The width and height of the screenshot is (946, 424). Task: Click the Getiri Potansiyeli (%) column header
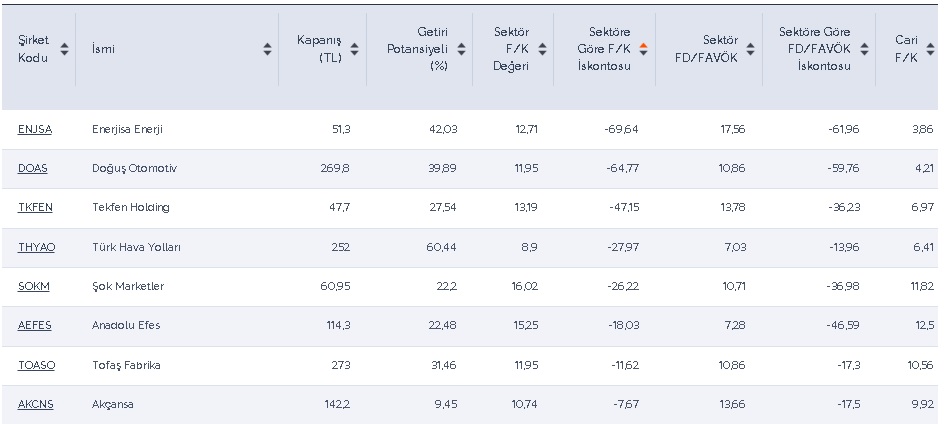417,49
